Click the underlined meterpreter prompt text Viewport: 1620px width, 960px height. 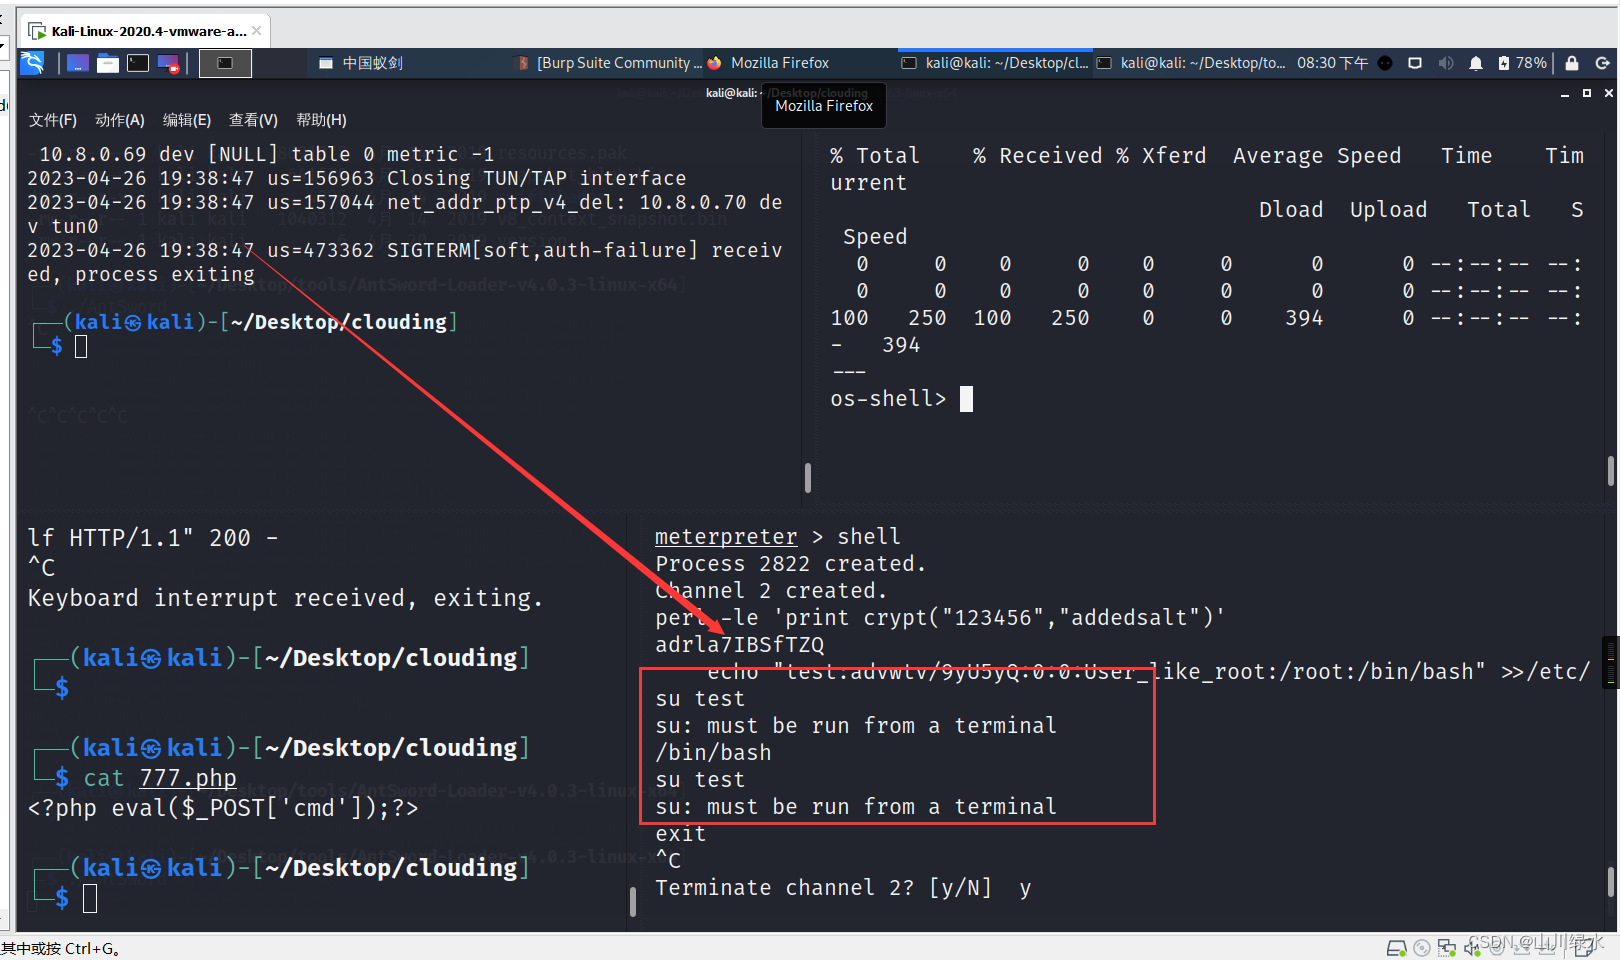[726, 537]
